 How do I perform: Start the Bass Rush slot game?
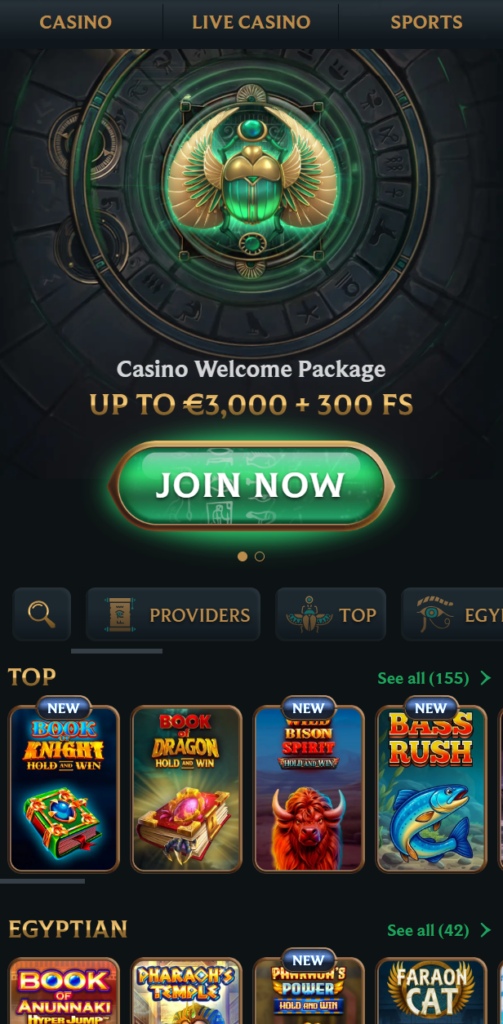pyautogui.click(x=431, y=788)
